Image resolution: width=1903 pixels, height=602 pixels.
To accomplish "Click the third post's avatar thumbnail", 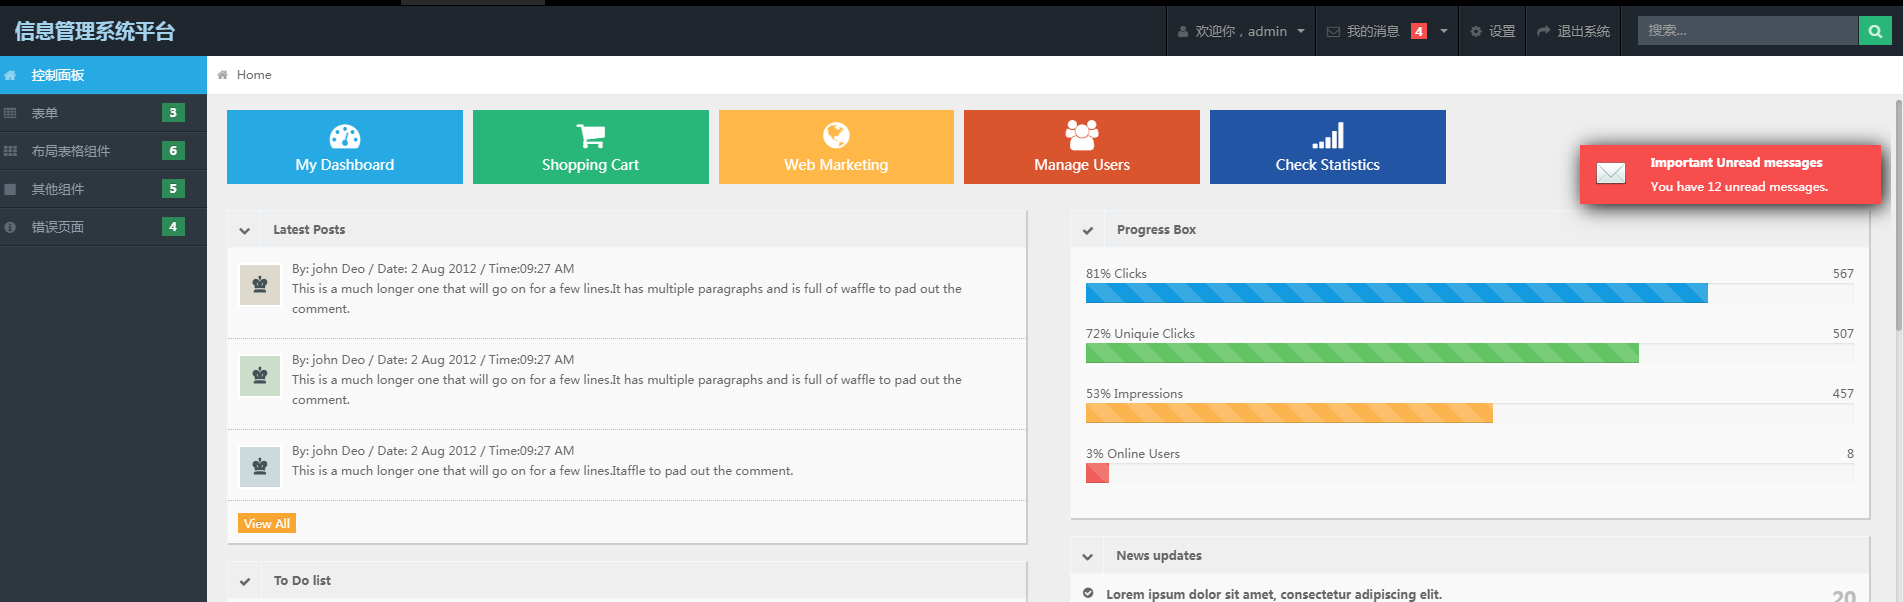I will pyautogui.click(x=260, y=467).
